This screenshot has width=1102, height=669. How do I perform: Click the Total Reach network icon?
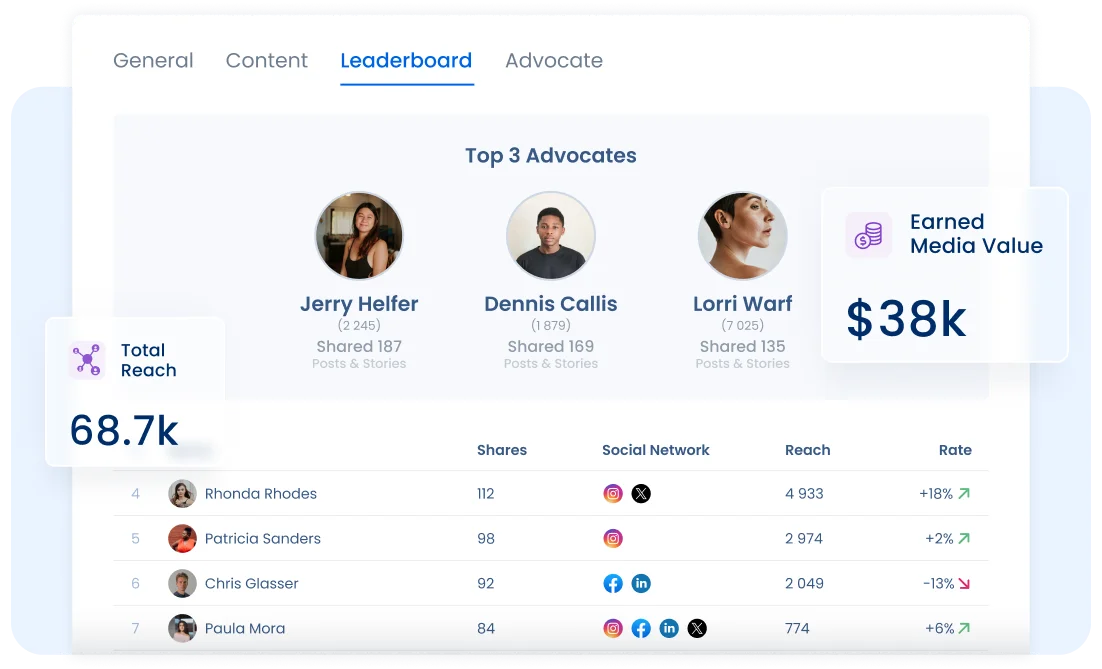(x=87, y=360)
